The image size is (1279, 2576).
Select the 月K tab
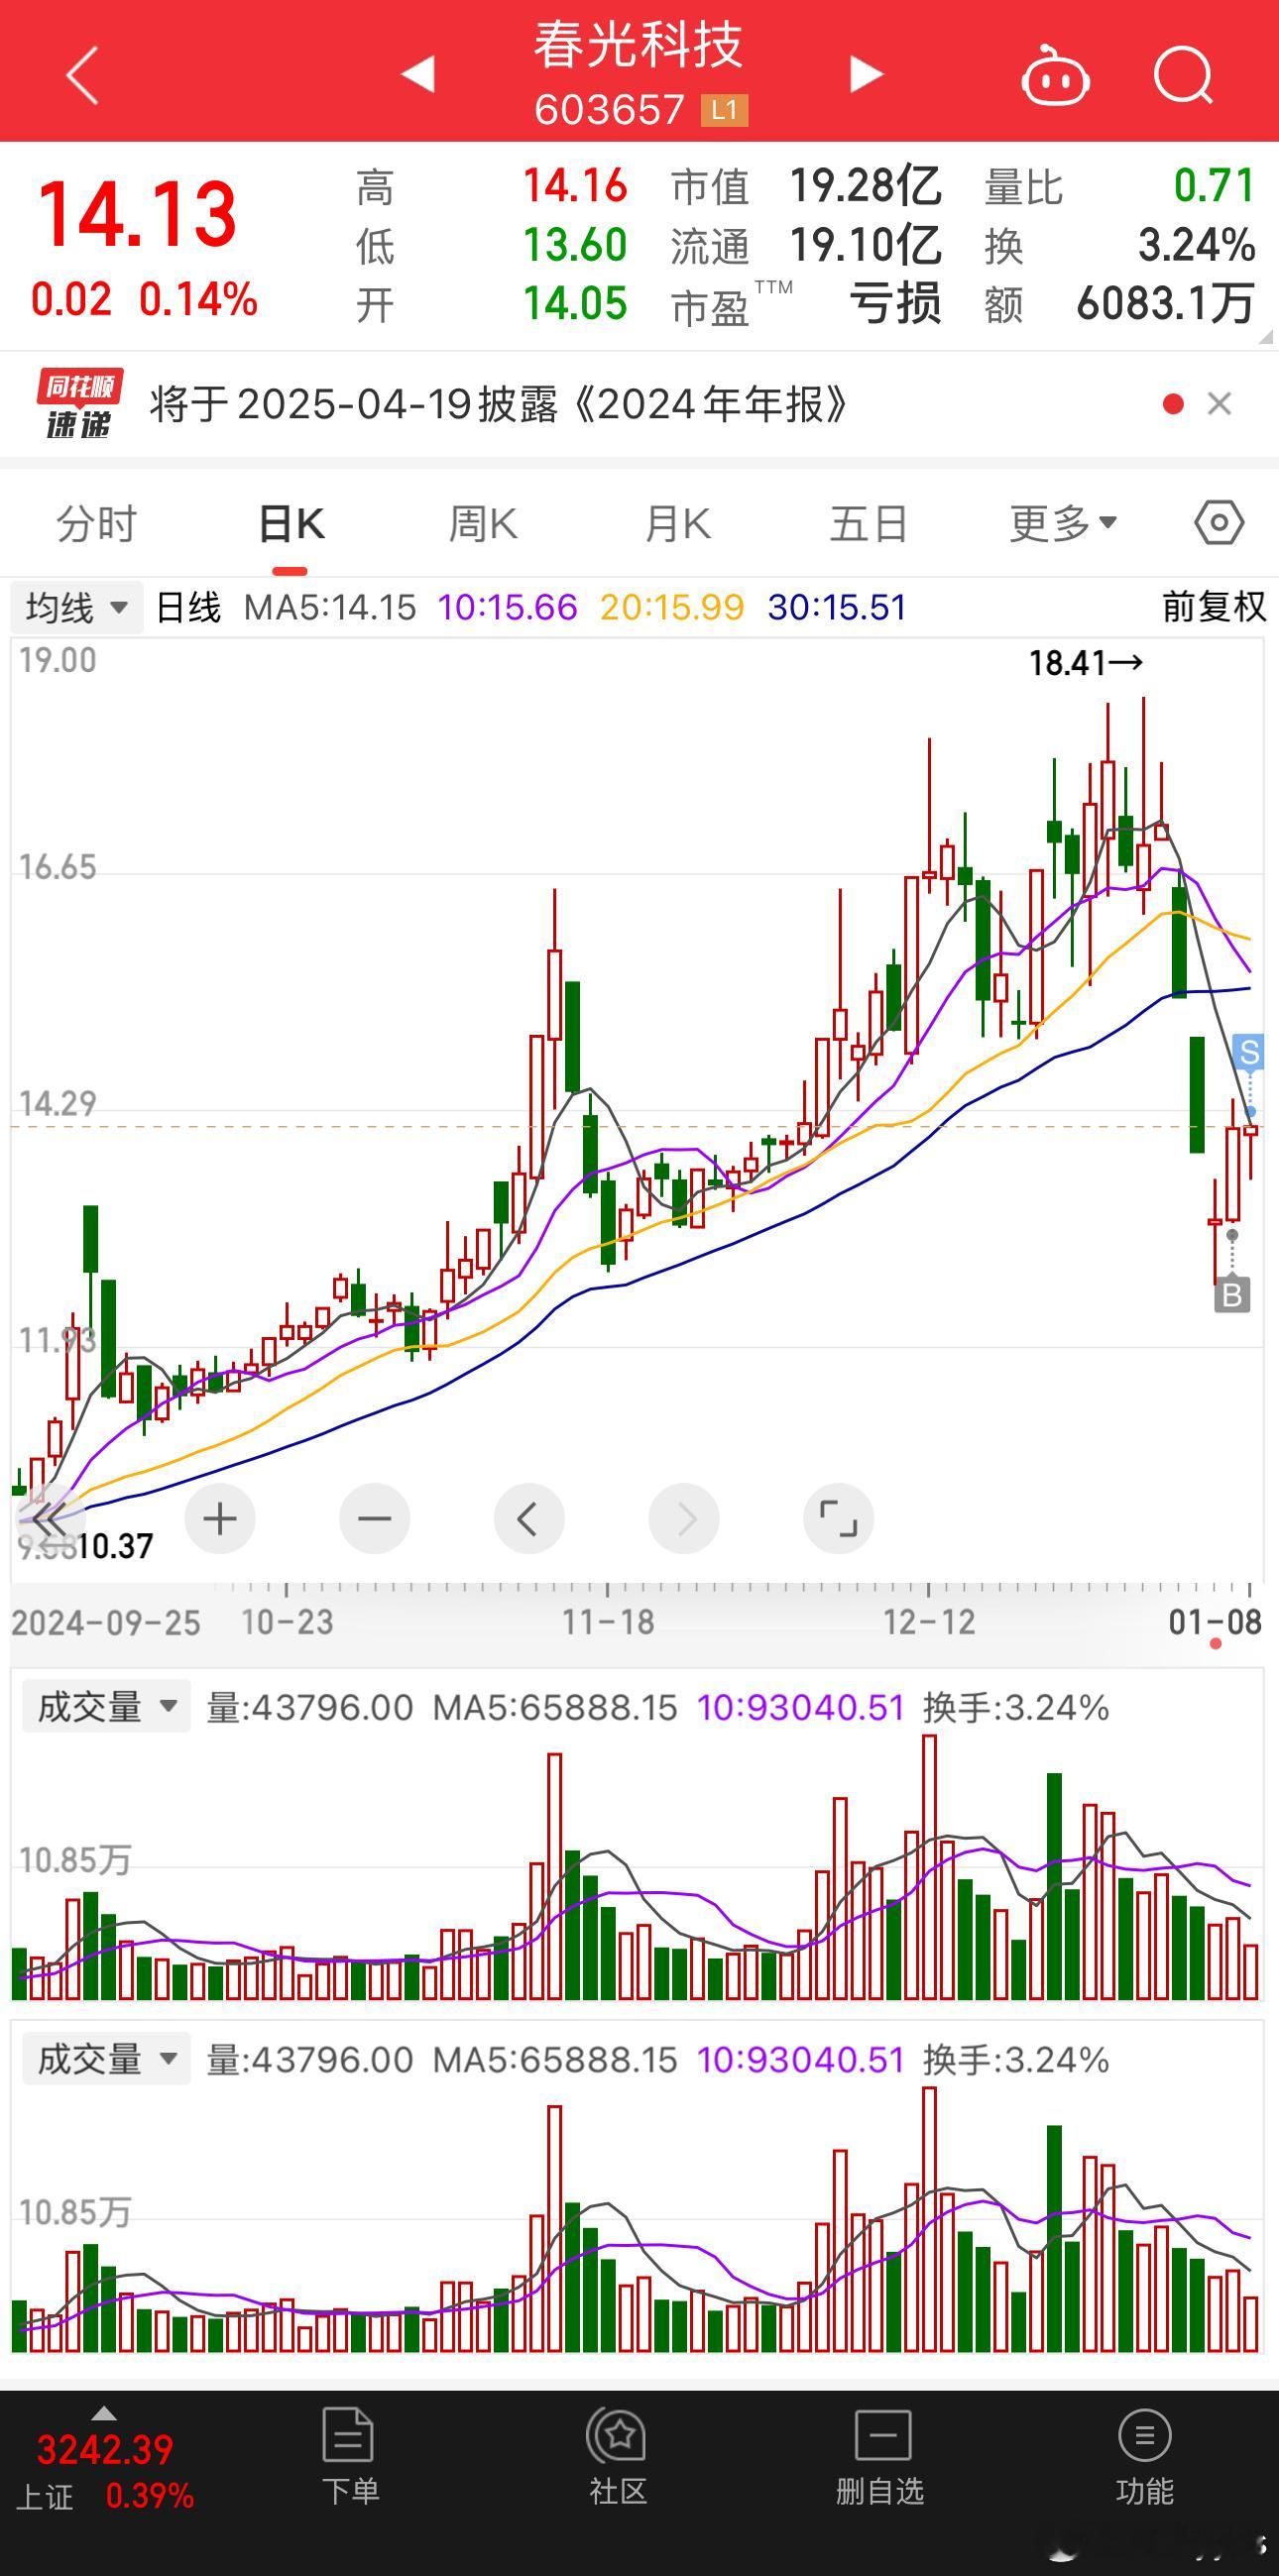[x=677, y=523]
